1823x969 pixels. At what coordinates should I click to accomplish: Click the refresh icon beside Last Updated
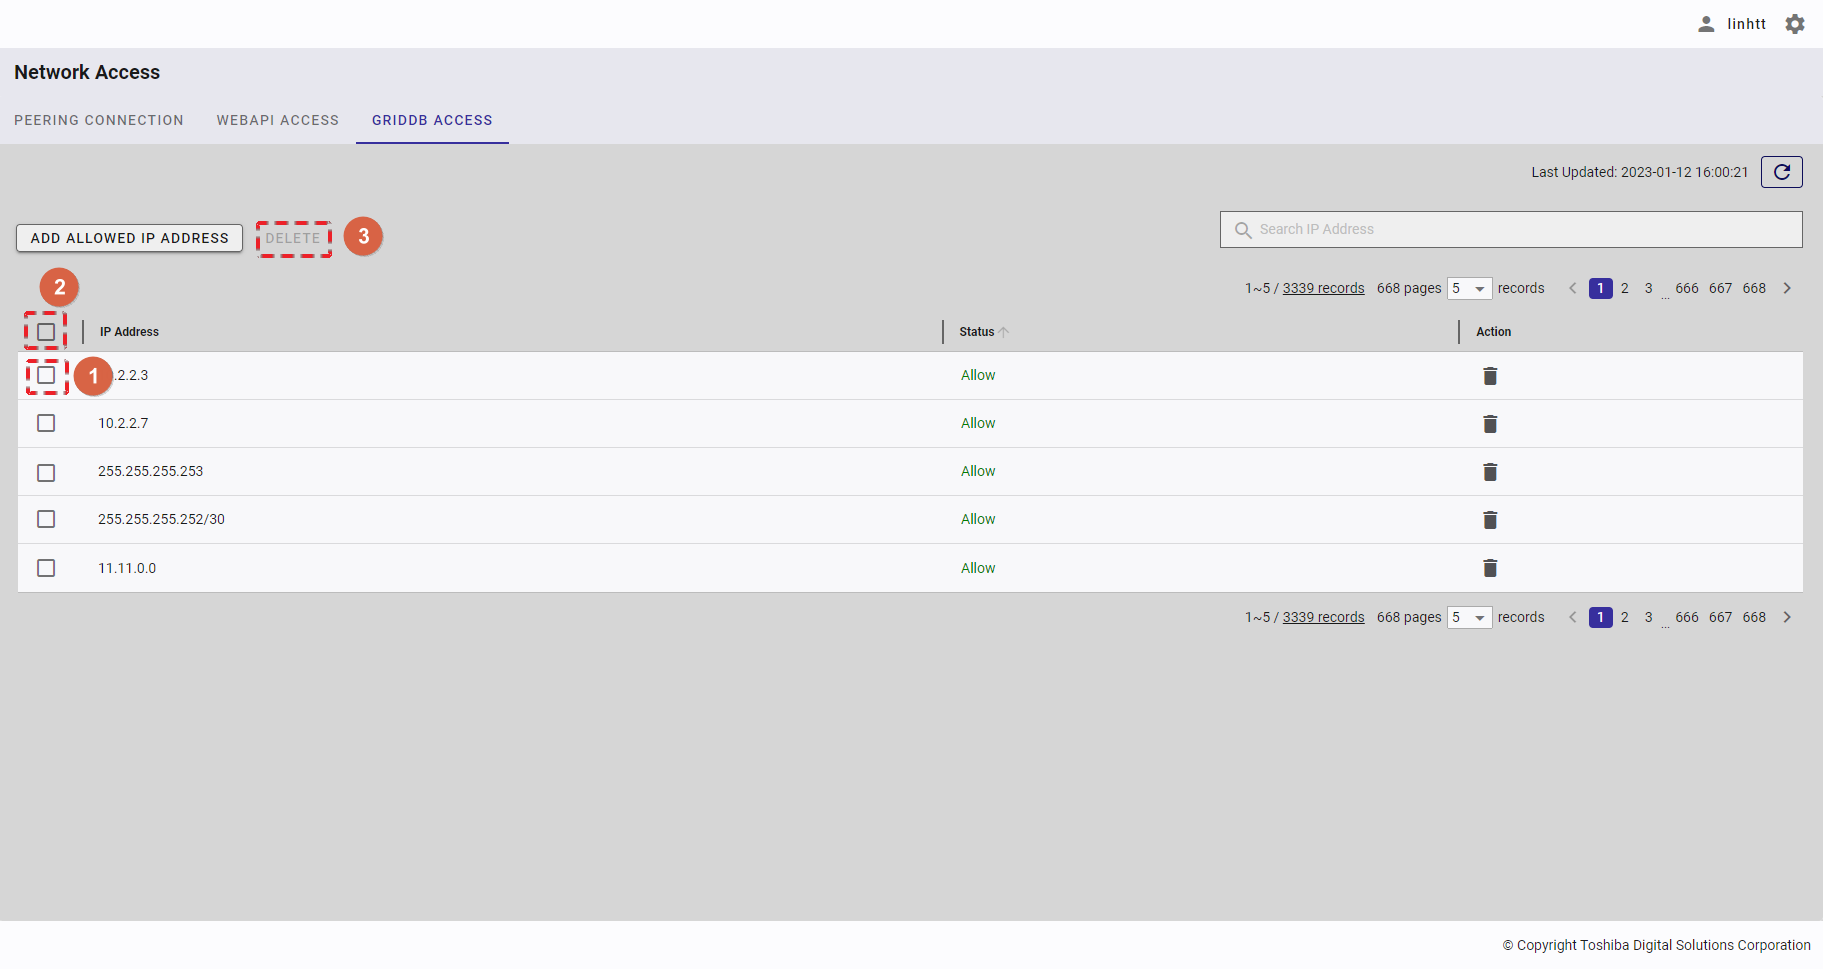[x=1781, y=172]
